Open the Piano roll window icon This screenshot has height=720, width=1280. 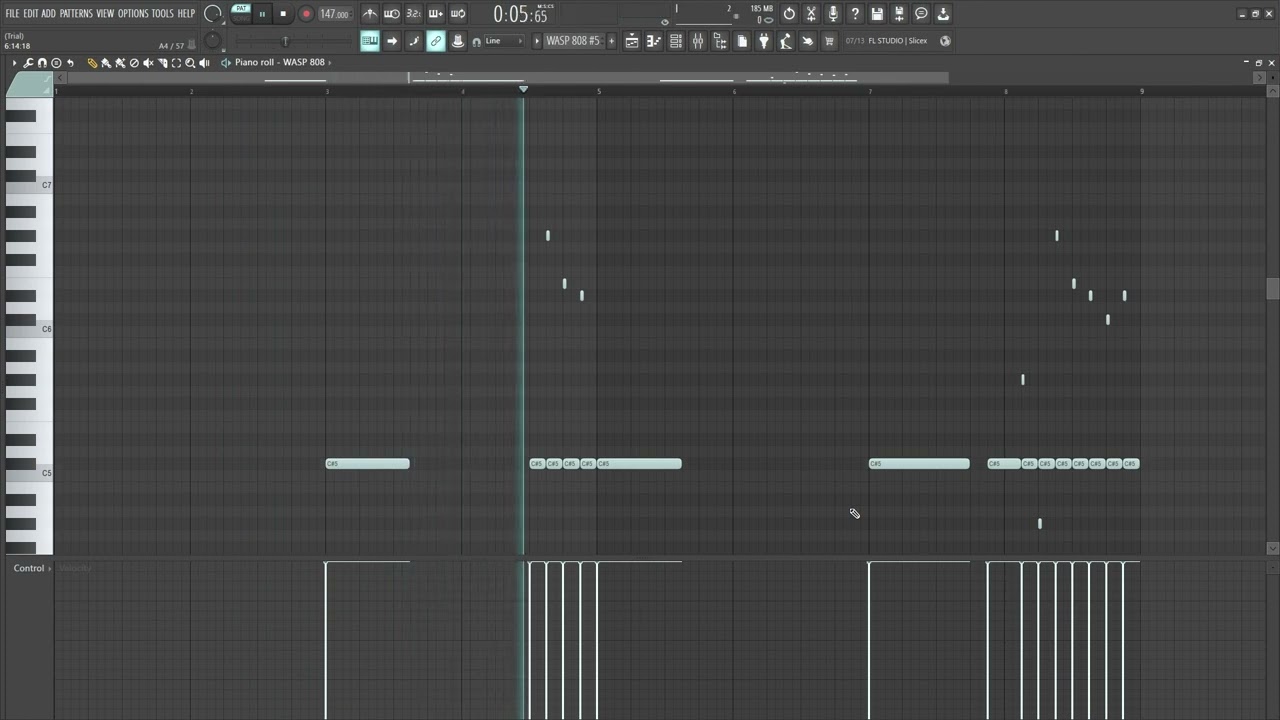pos(654,41)
